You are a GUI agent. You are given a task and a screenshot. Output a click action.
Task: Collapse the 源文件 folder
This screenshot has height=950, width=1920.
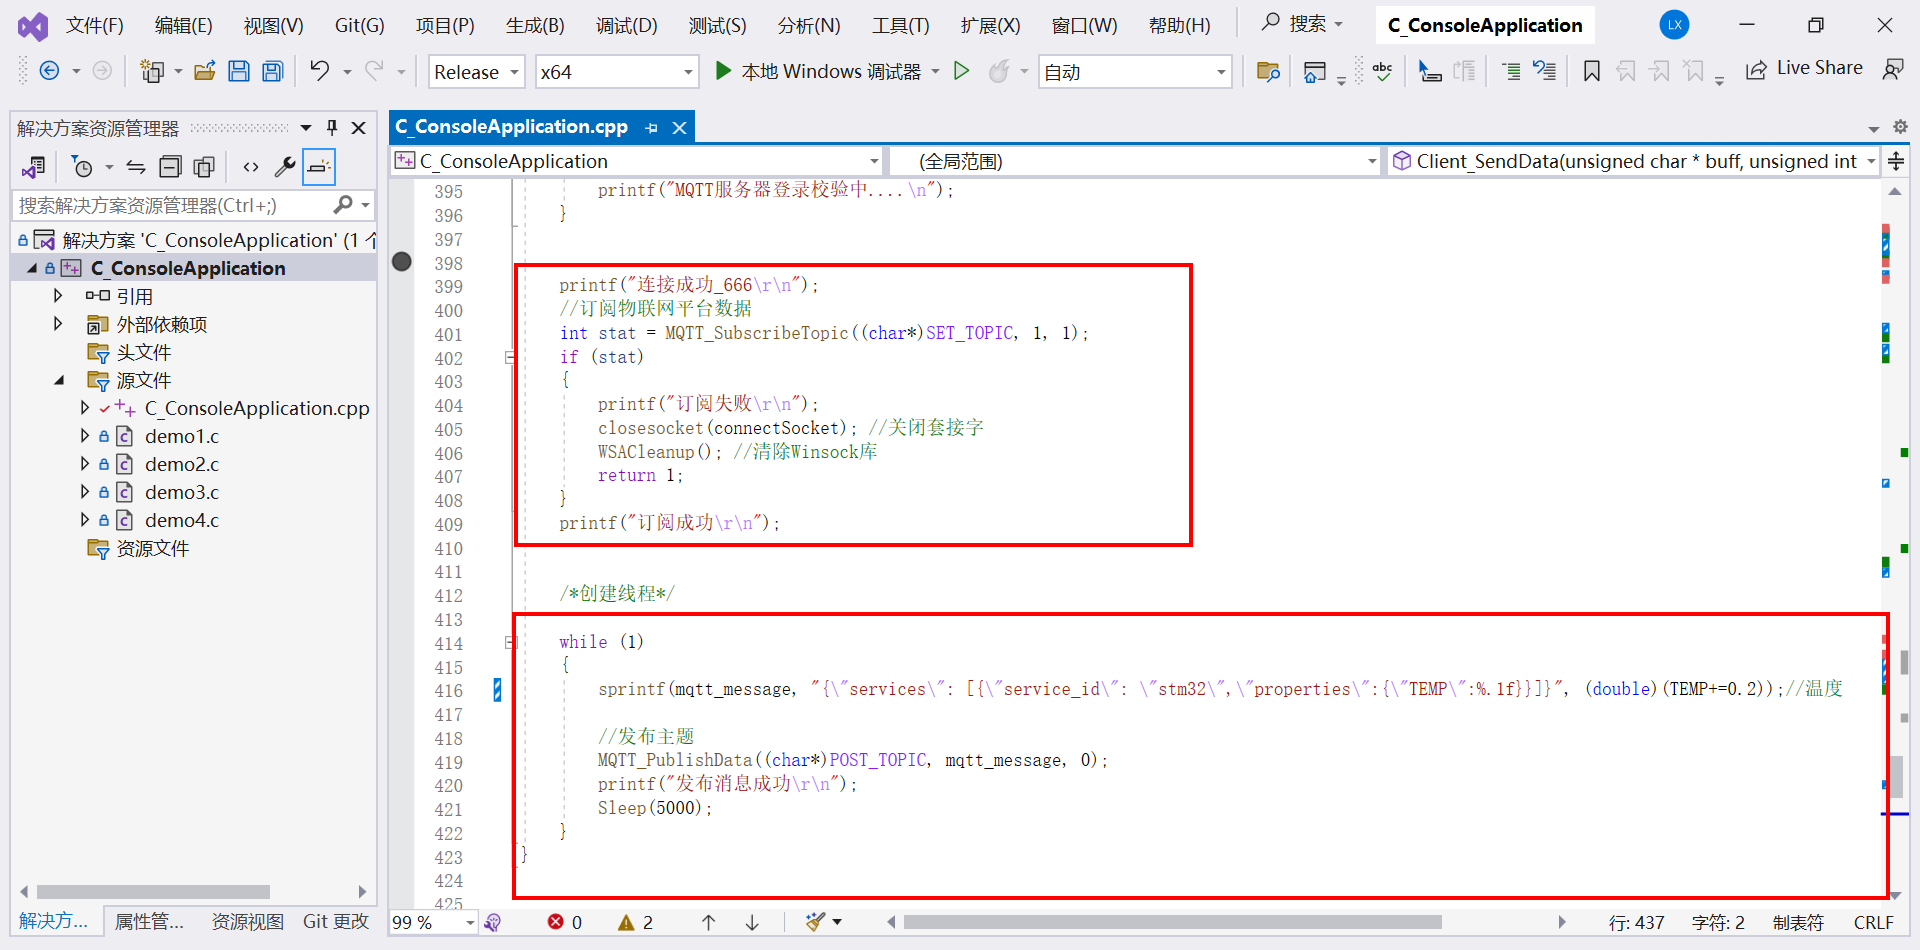click(x=58, y=380)
